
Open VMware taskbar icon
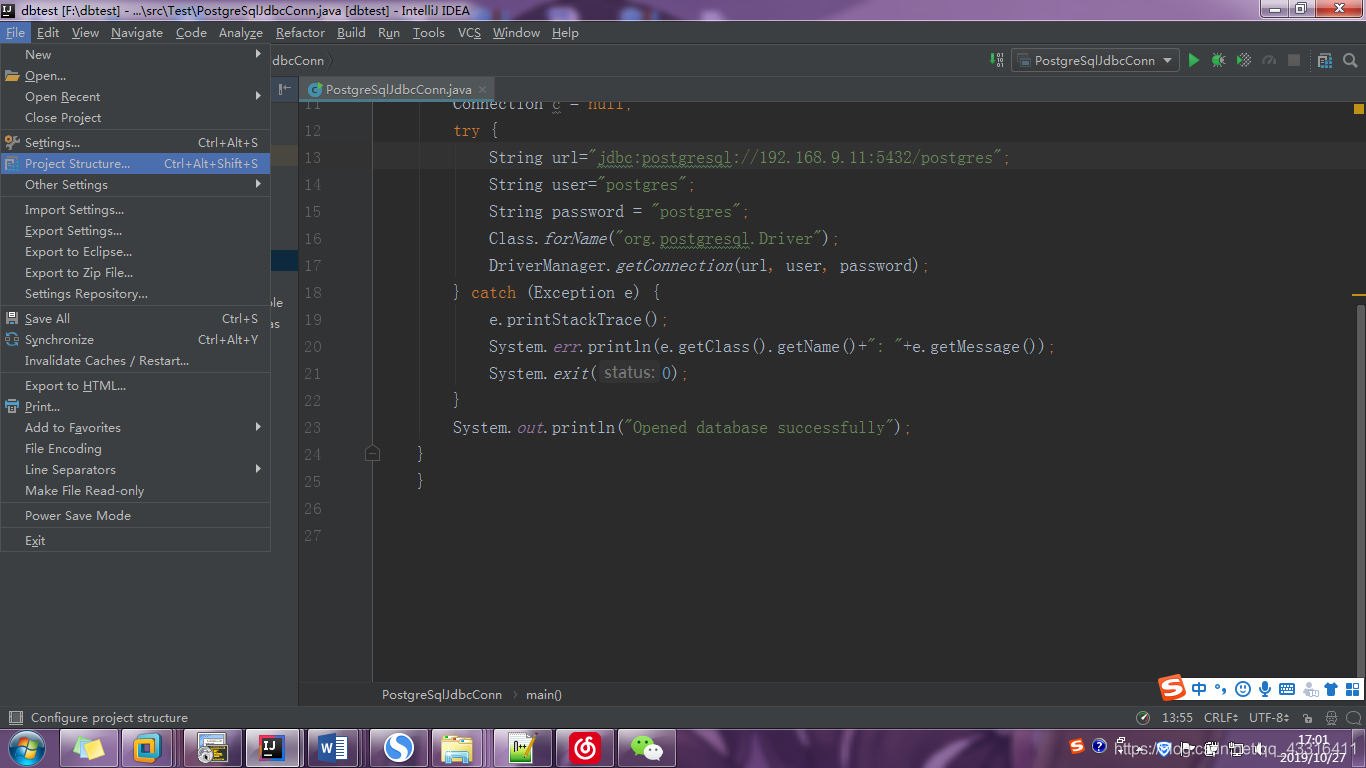tap(148, 748)
